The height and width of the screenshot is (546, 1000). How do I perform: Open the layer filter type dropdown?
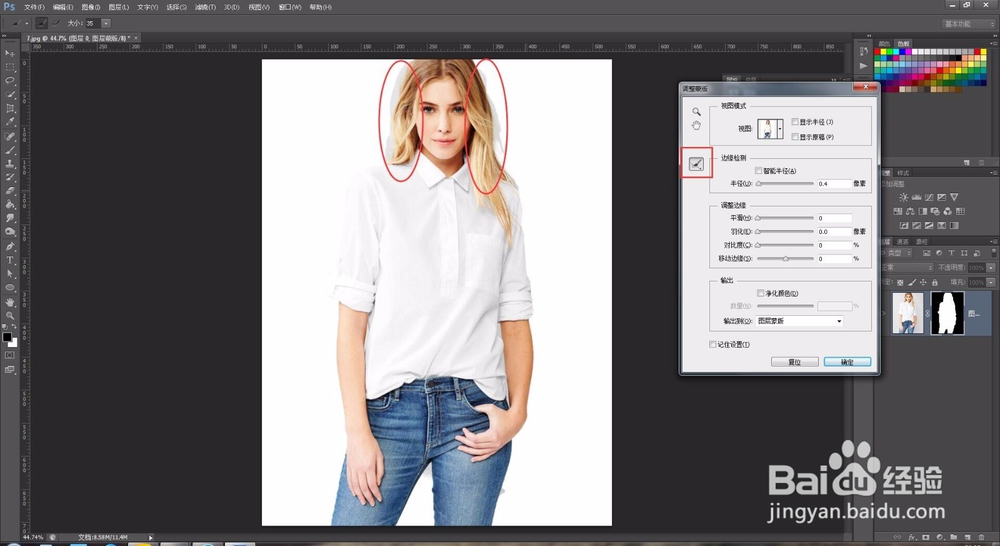tap(901, 253)
